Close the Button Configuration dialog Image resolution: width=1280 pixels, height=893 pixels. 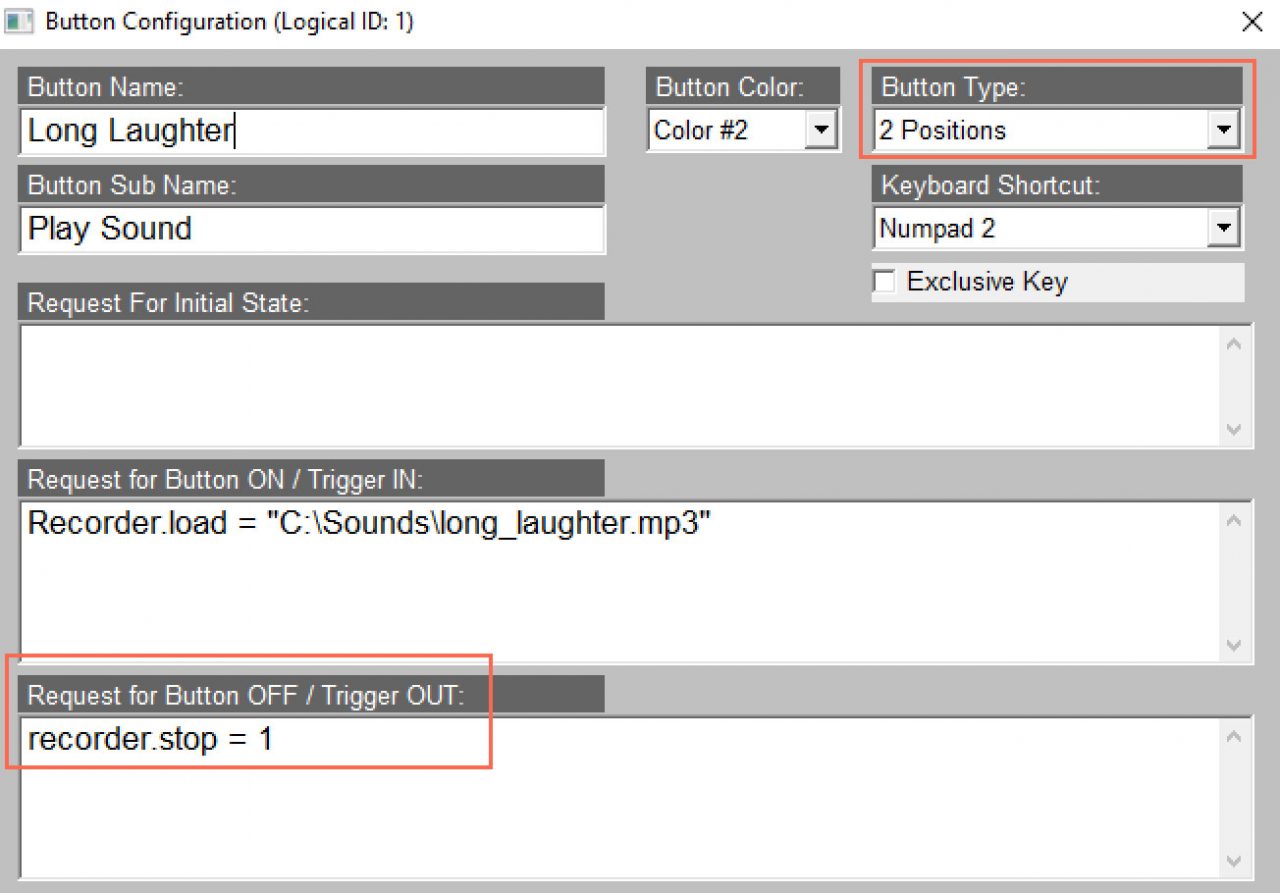pyautogui.click(x=1252, y=21)
